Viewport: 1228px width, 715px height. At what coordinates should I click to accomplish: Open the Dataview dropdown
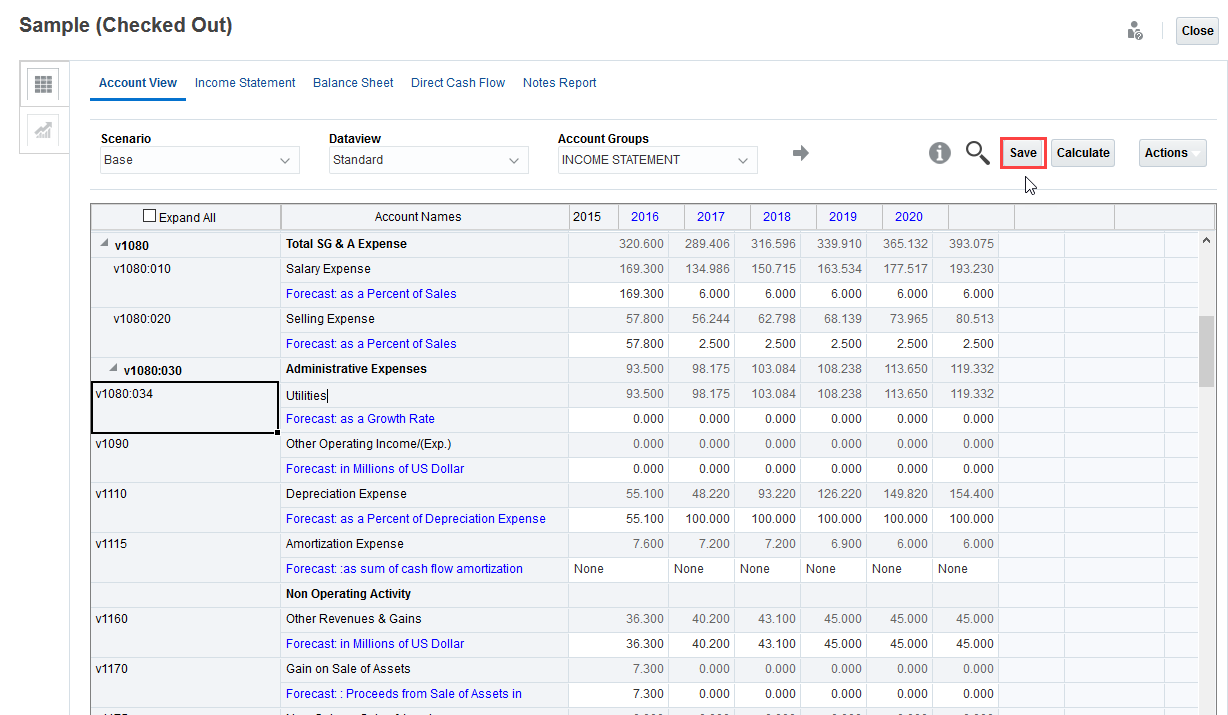pos(429,160)
